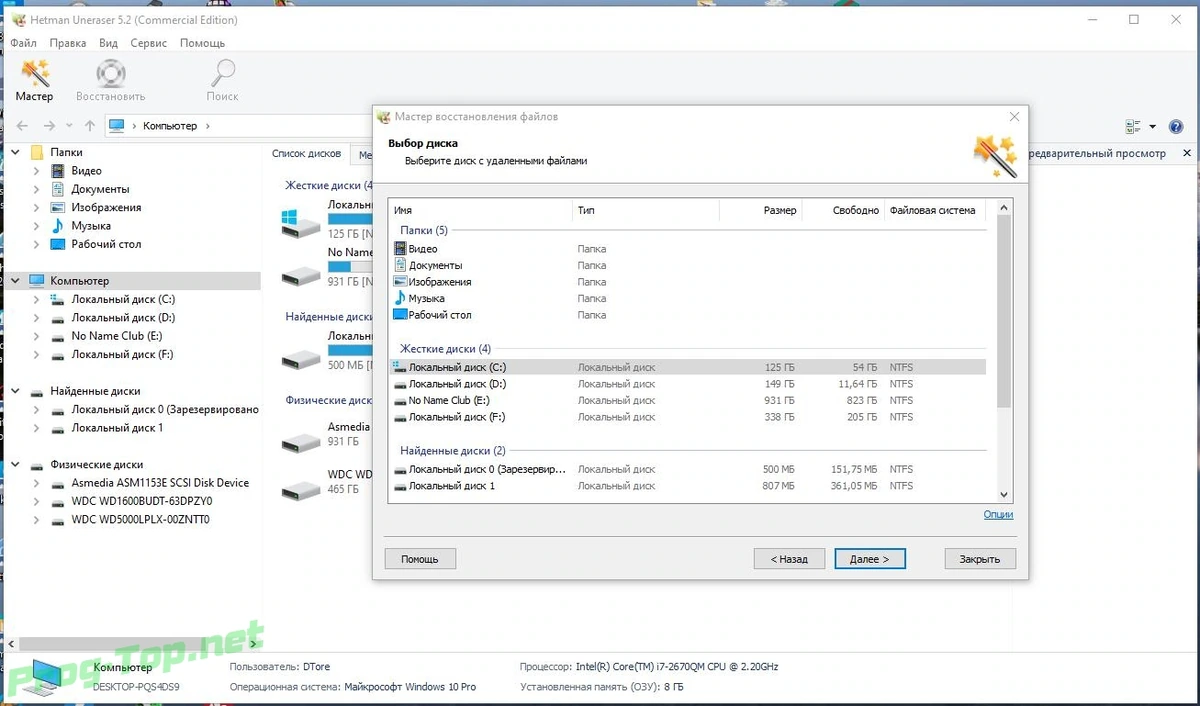Viewport: 1200px width, 706px height.
Task: Switch to the Список дисков tab
Action: tap(306, 153)
